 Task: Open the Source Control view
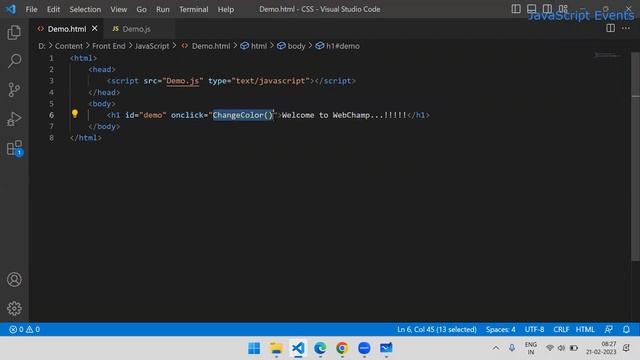coord(14,90)
